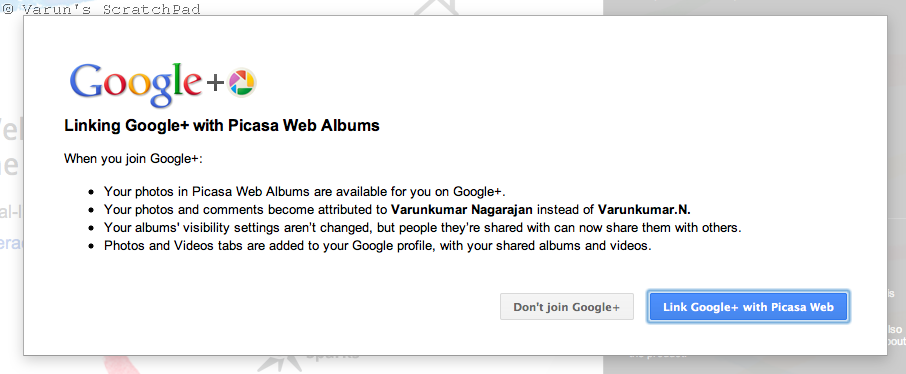Click the Linking Google+ with Picasa Web Albums heading
Image resolution: width=906 pixels, height=374 pixels.
(222, 125)
